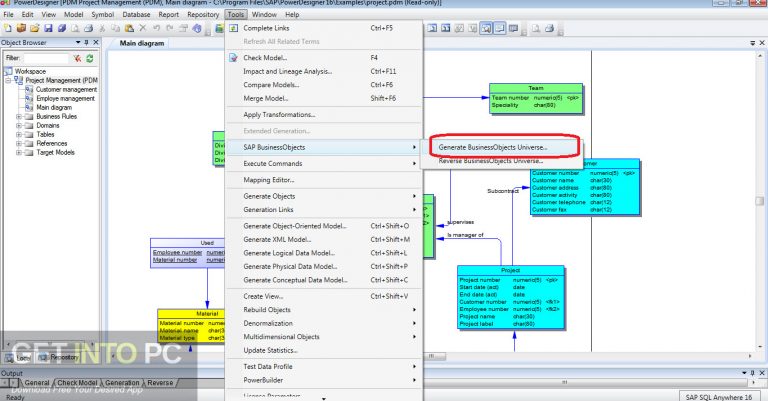Click the Print Preview icon on the right toolbar
The width and height of the screenshot is (768, 401).
[536, 28]
